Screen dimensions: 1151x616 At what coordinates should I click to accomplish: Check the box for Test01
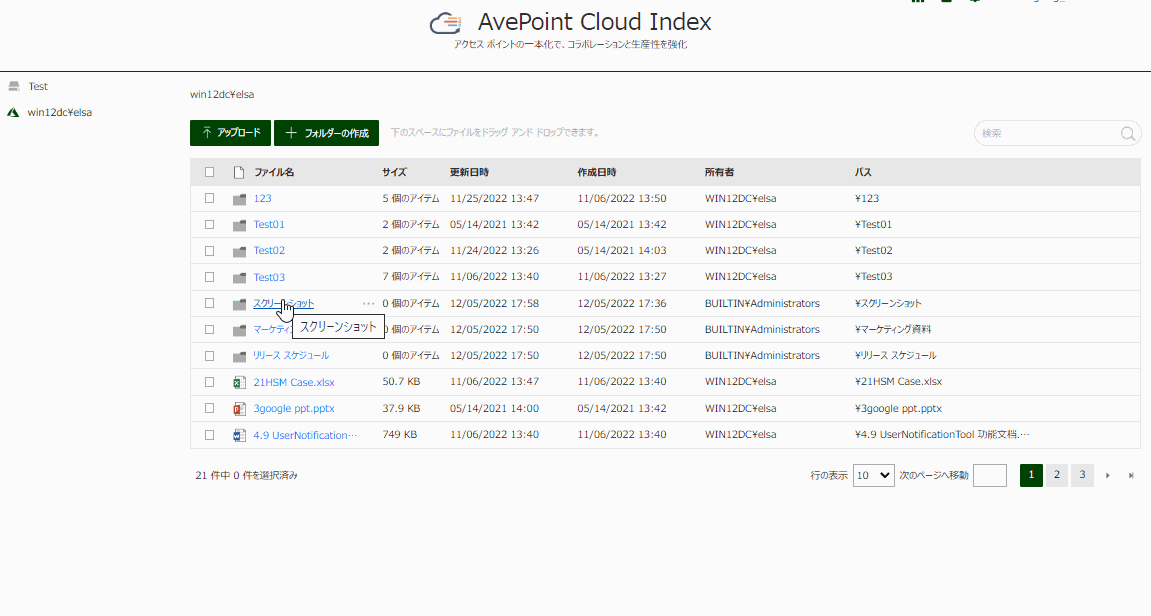tap(209, 225)
